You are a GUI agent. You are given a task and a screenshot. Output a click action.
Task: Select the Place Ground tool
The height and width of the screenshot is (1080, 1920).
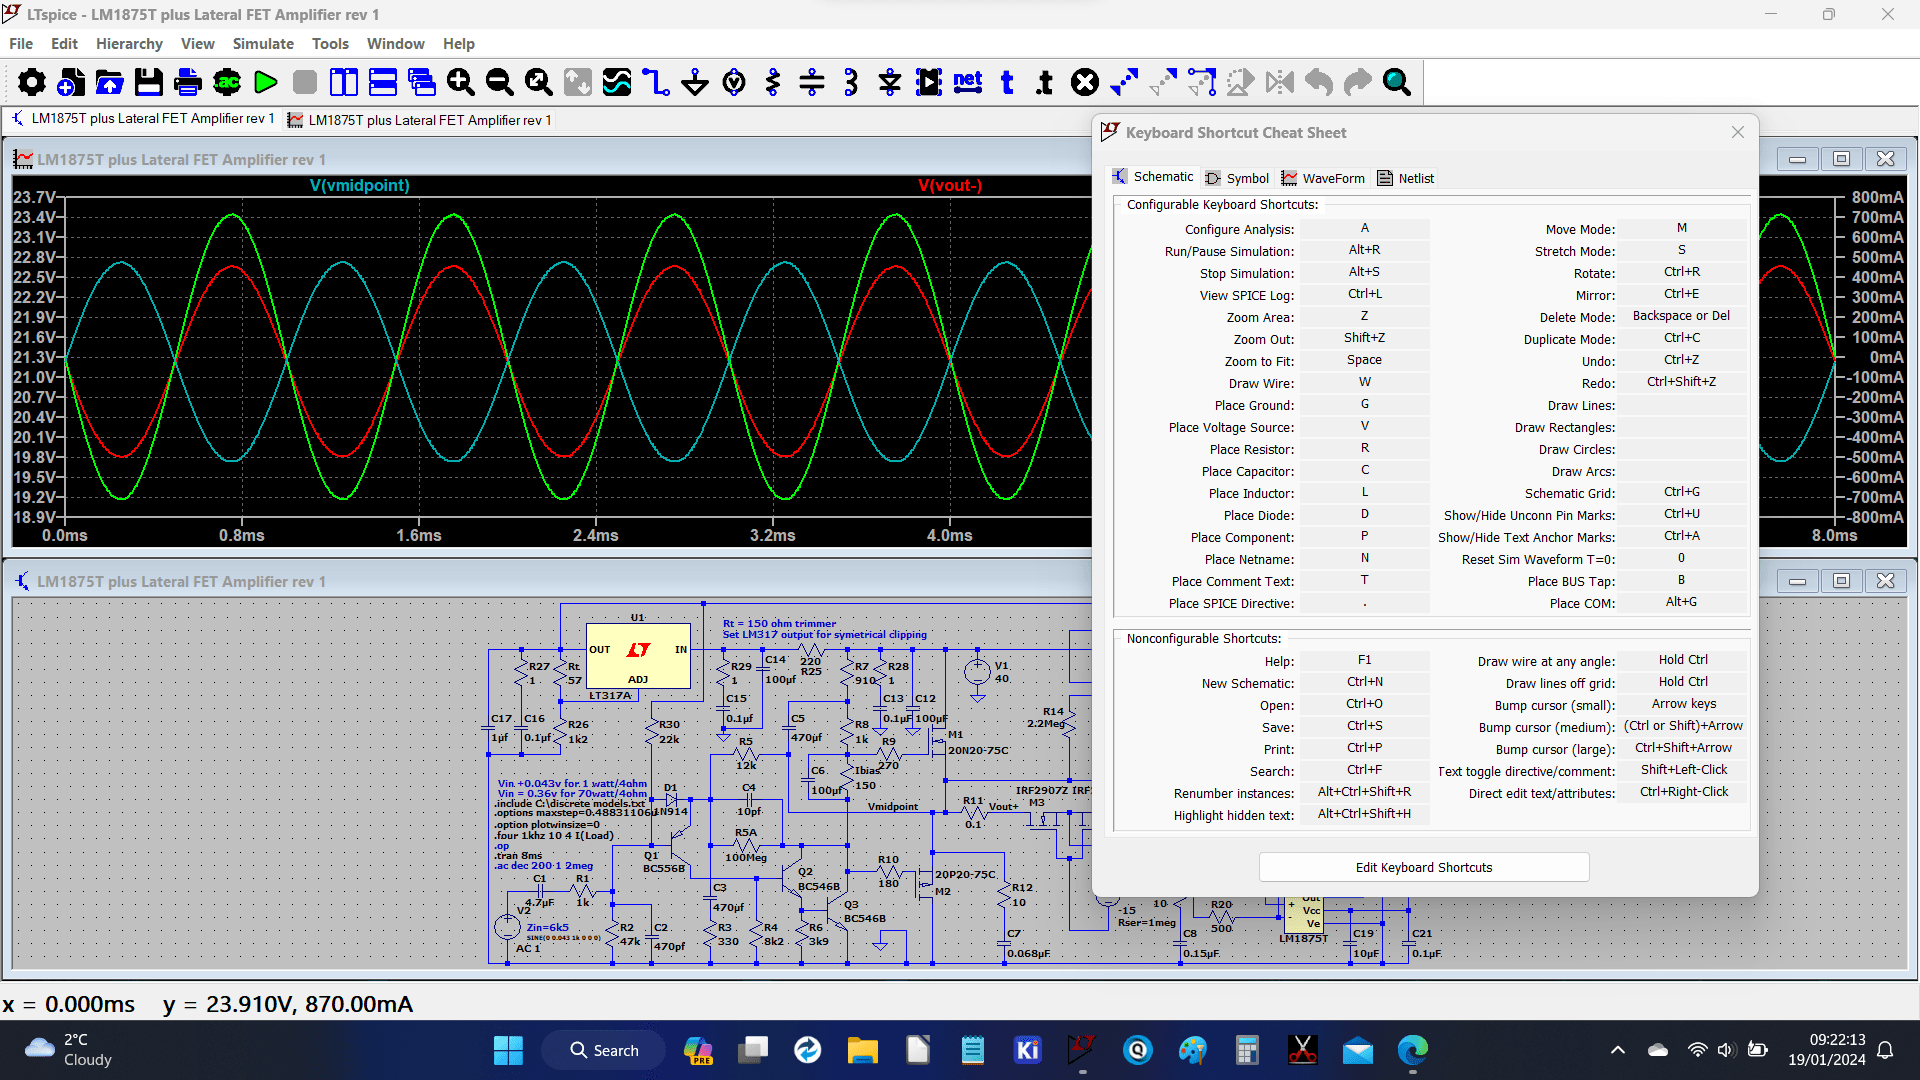(x=695, y=82)
